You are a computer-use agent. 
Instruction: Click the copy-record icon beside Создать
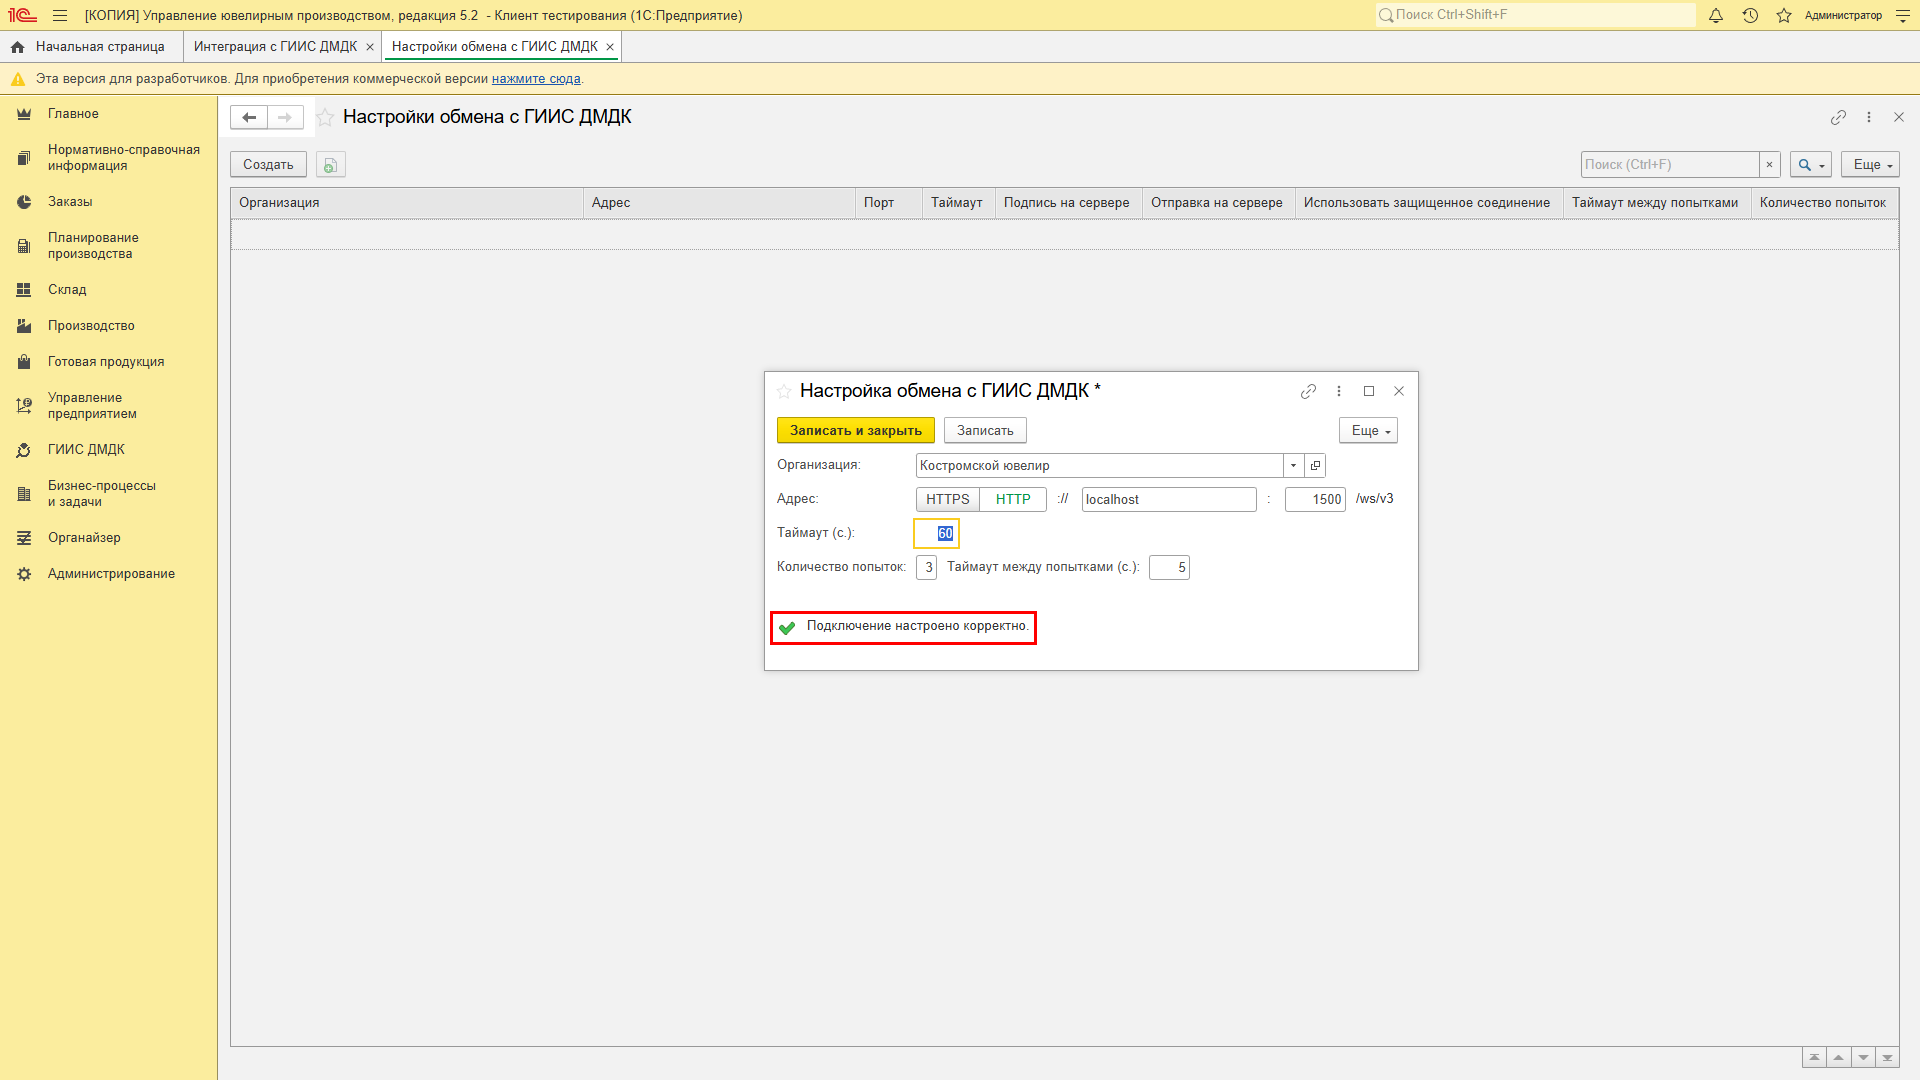point(331,165)
